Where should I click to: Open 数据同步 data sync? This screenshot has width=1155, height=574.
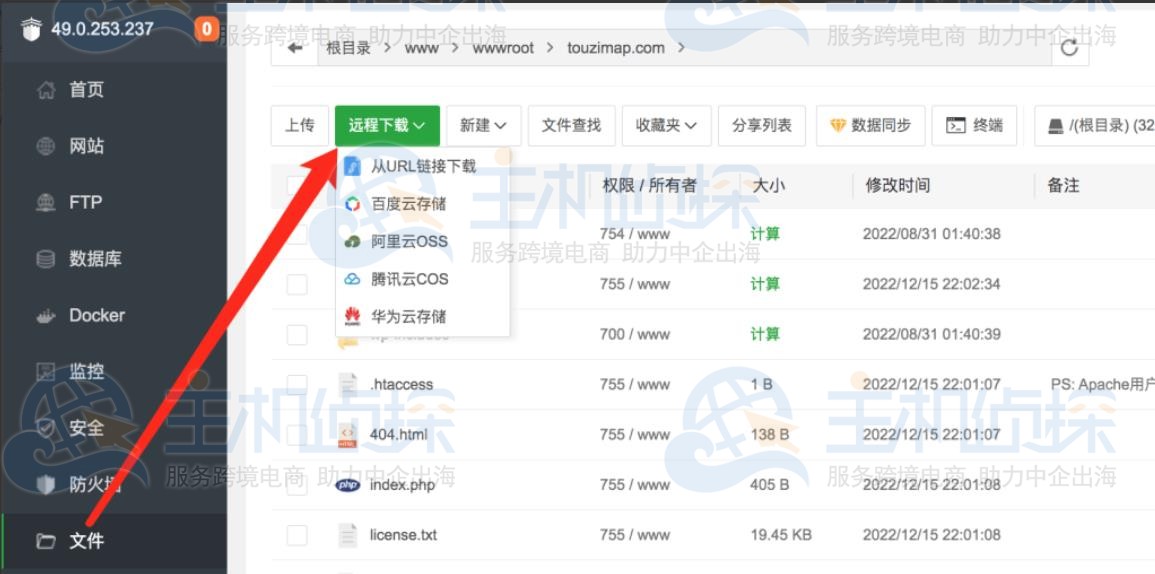(870, 125)
